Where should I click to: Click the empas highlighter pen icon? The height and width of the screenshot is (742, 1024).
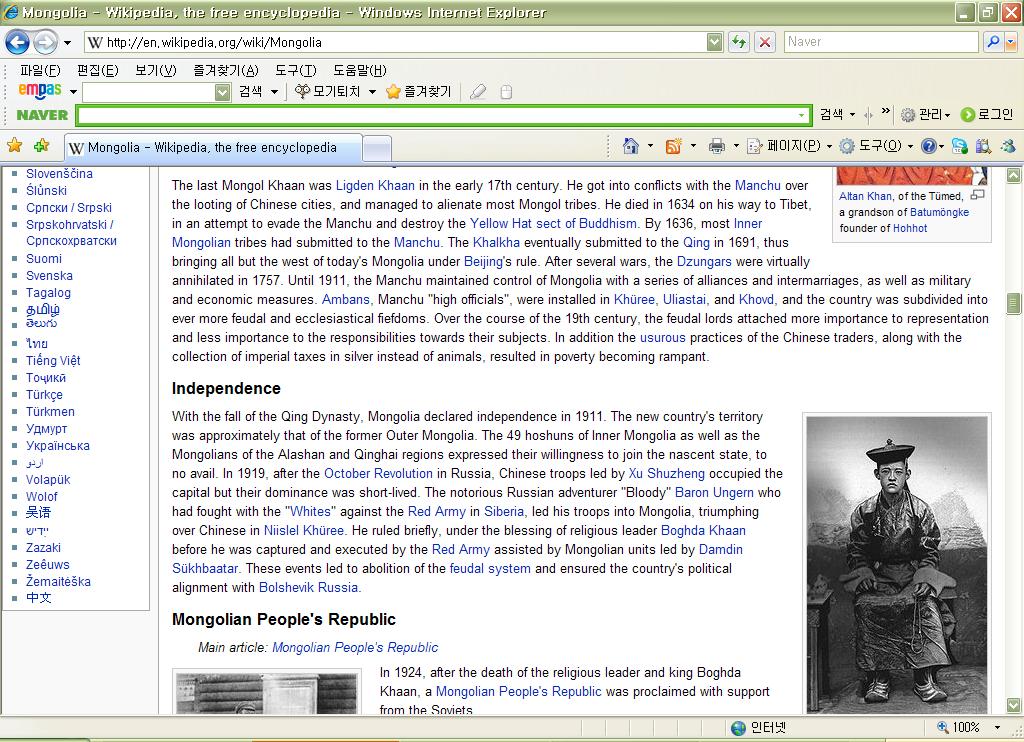pyautogui.click(x=478, y=91)
